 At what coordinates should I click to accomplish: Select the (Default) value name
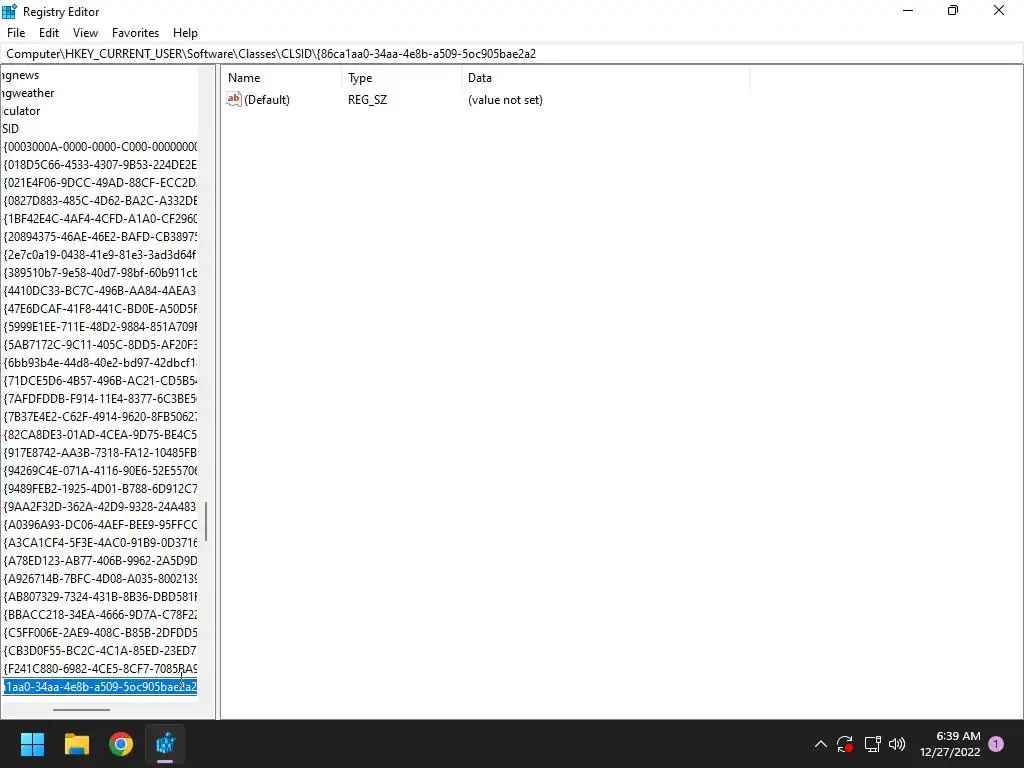click(266, 100)
